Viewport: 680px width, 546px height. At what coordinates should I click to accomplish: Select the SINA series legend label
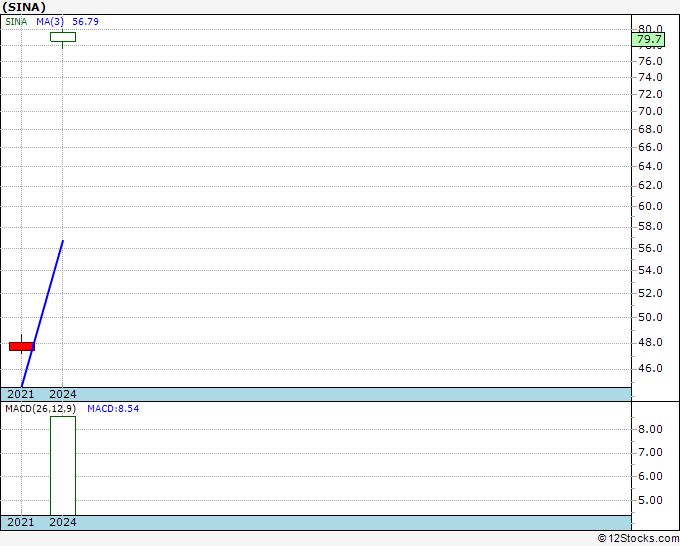coord(16,22)
